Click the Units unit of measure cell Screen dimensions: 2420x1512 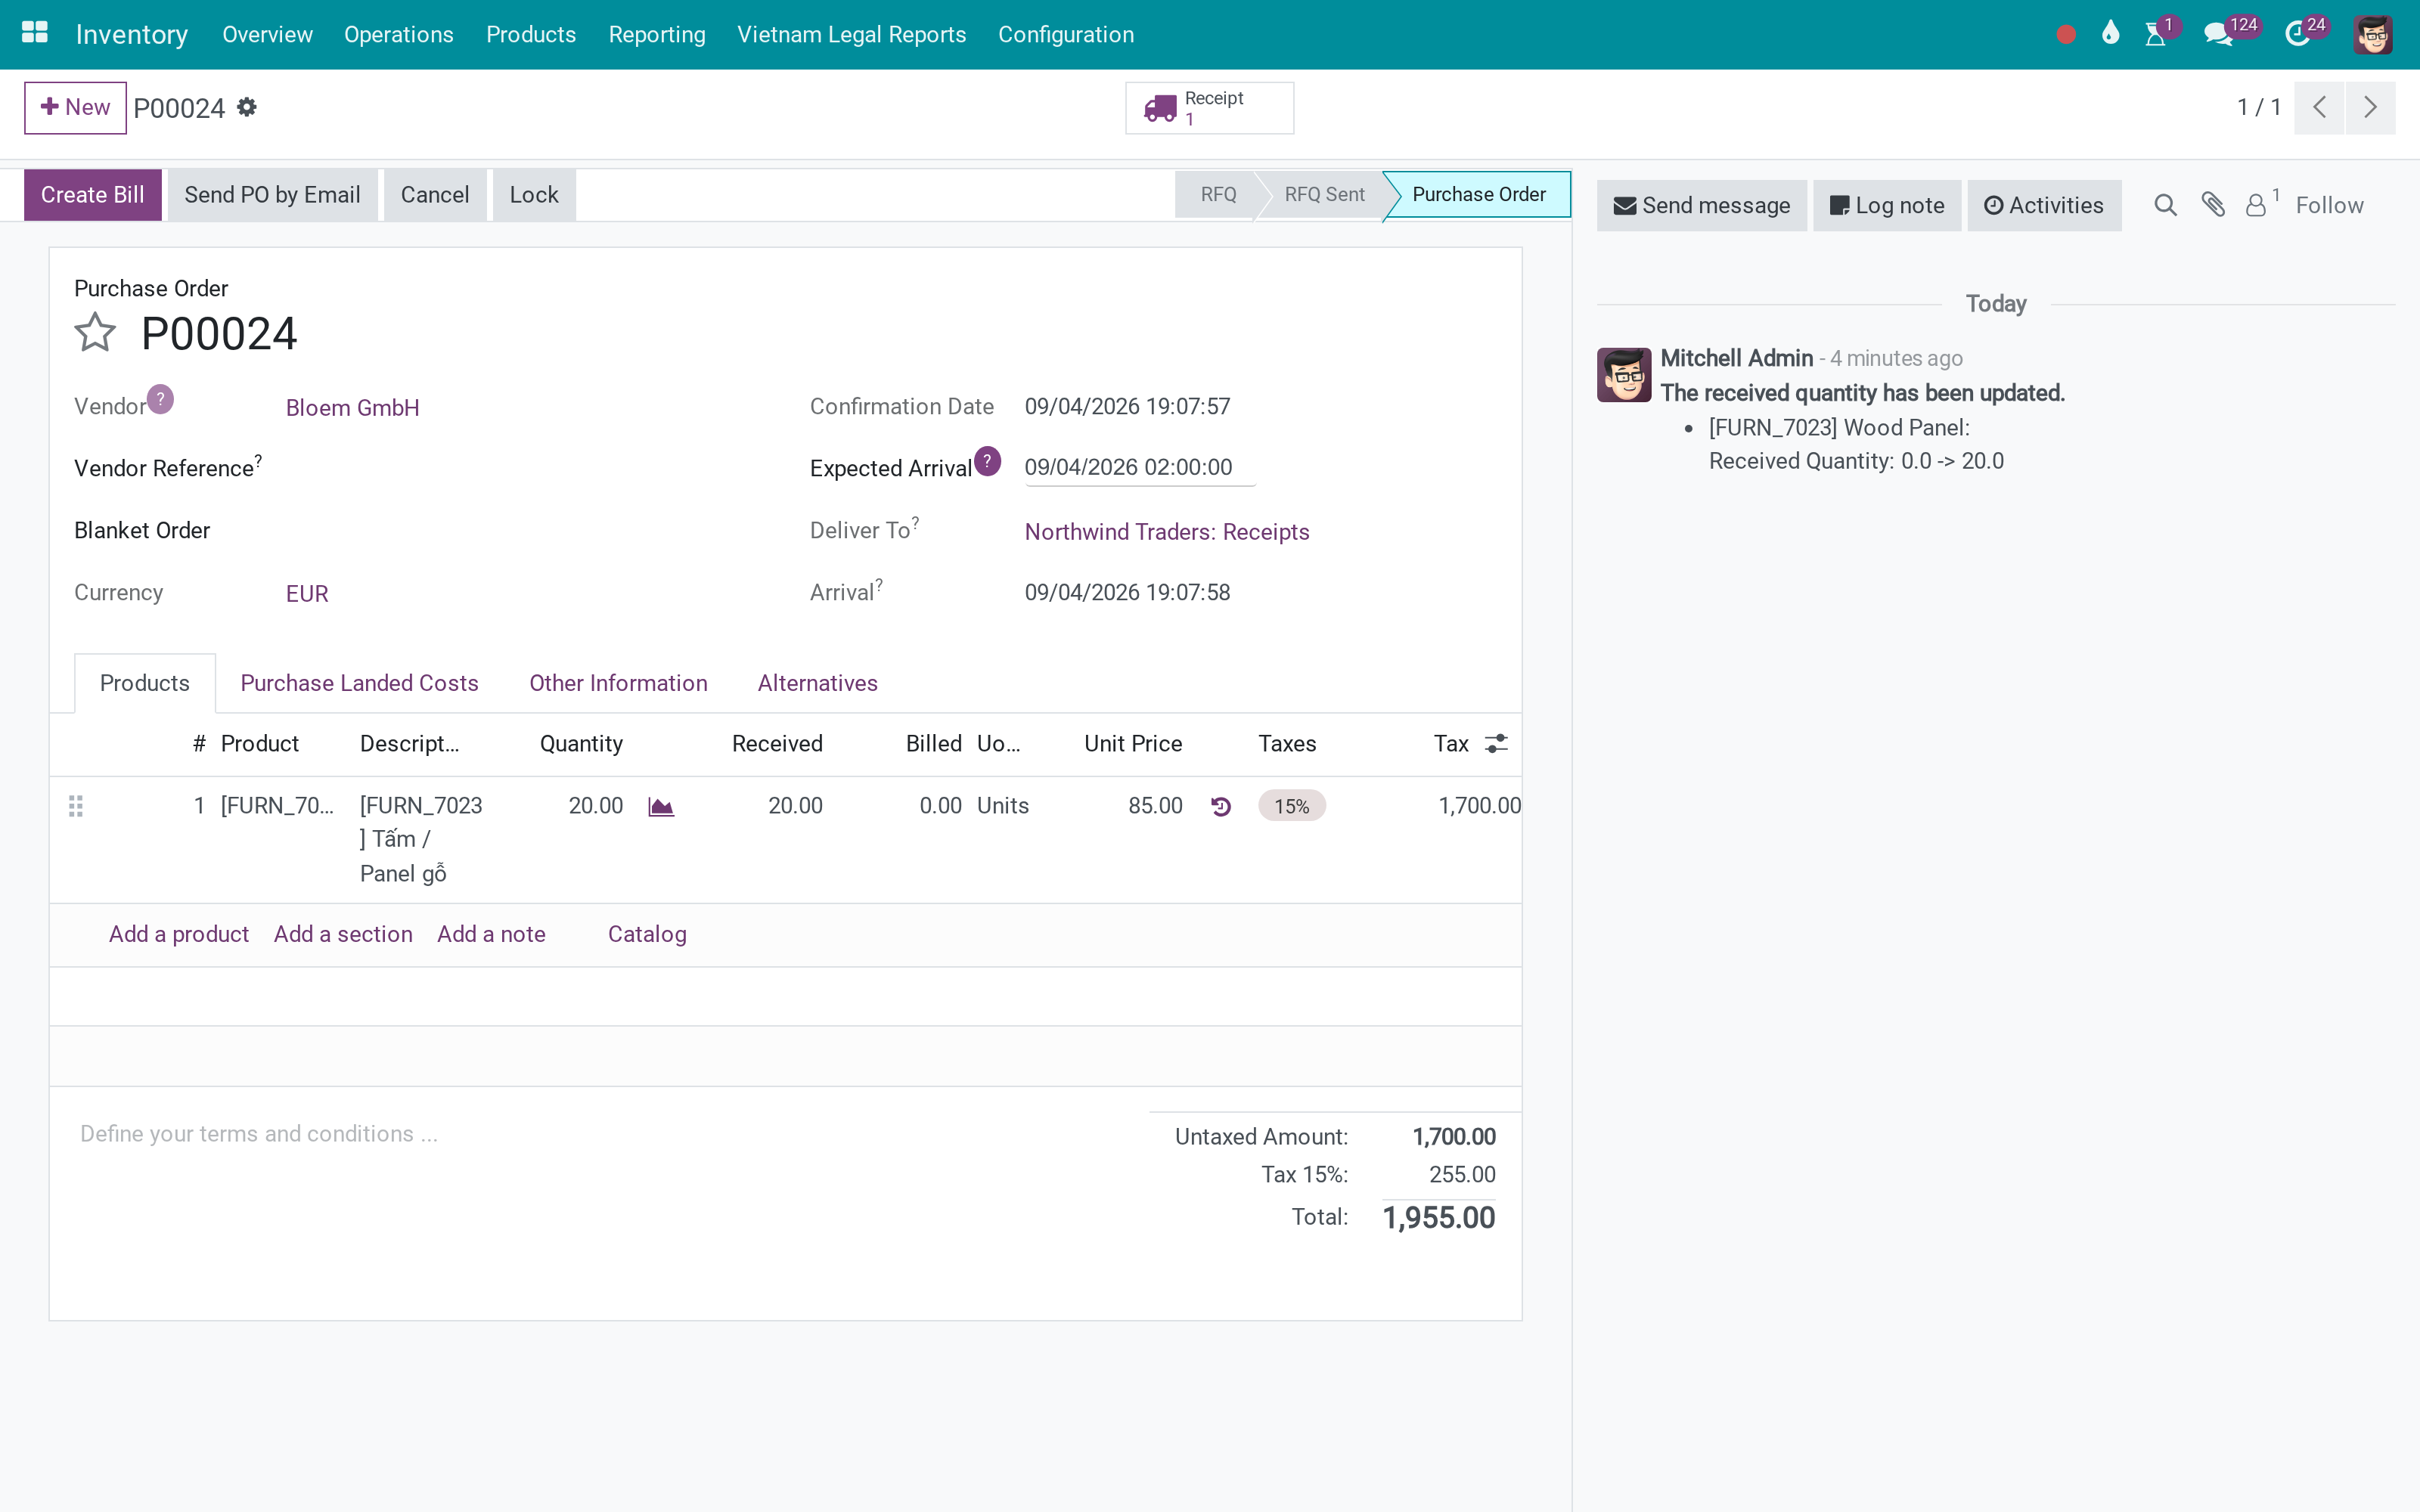1003,806
